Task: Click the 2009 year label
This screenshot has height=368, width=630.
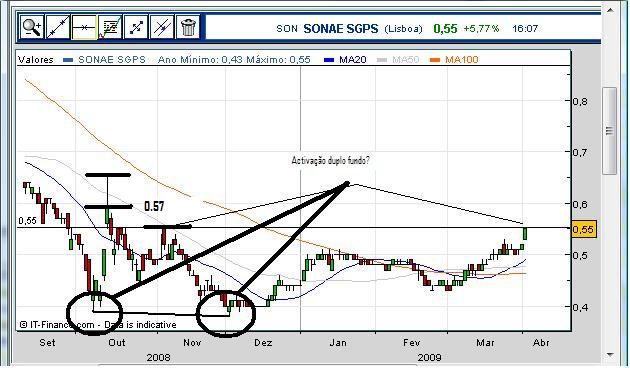Action: tap(430, 357)
